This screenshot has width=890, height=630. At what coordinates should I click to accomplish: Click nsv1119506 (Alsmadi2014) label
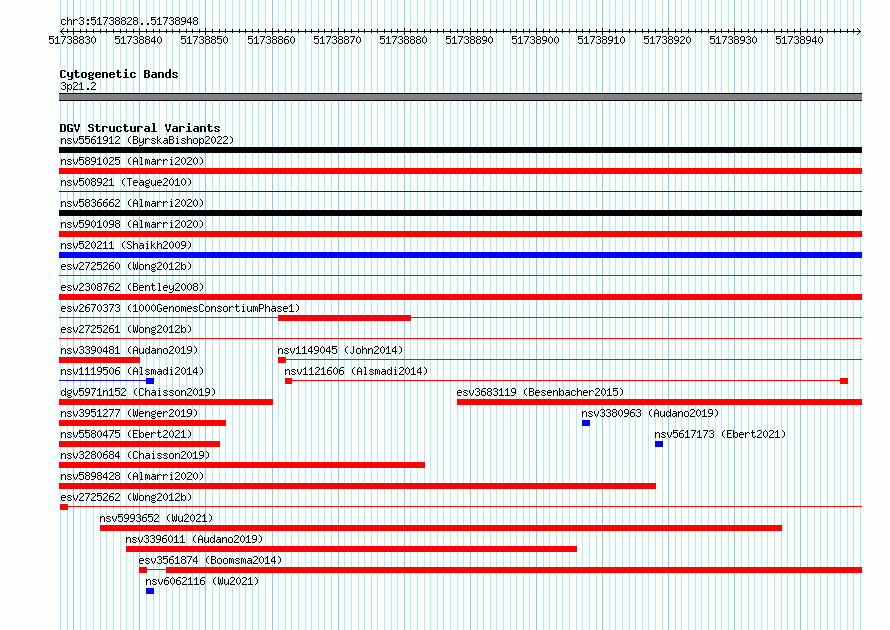click(132, 371)
